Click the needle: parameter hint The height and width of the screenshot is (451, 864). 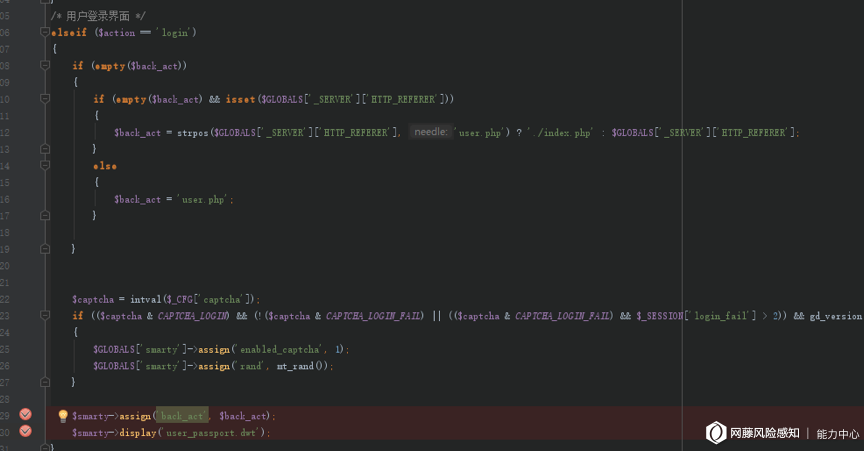[x=431, y=132]
